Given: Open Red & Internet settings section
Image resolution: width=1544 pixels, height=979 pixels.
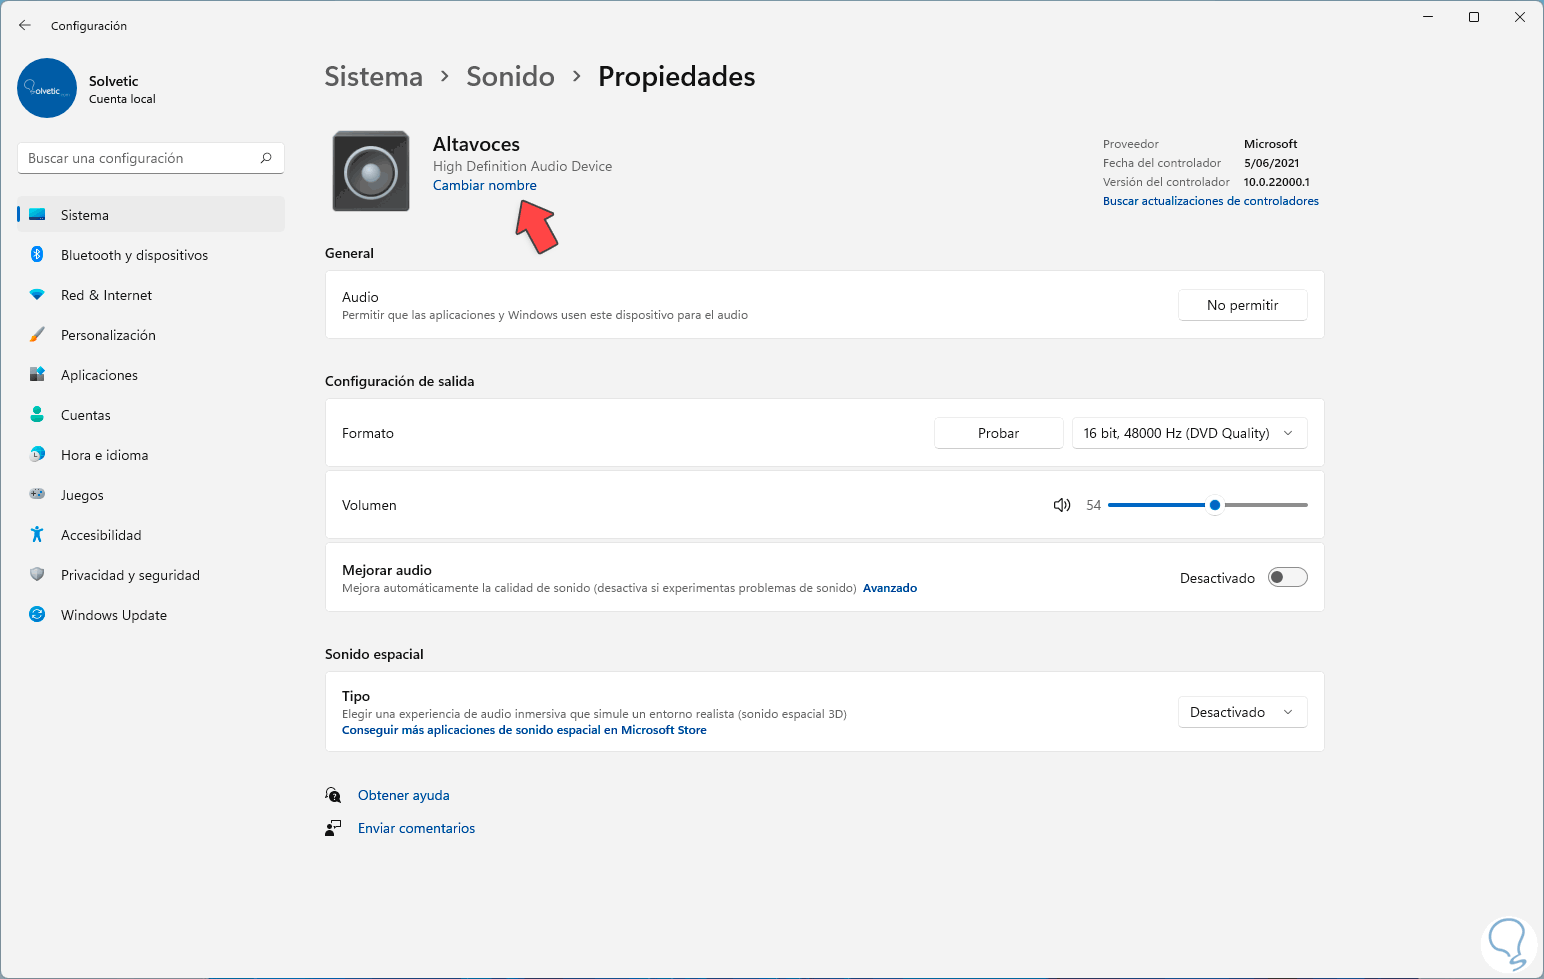Looking at the screenshot, I should click(x=106, y=295).
